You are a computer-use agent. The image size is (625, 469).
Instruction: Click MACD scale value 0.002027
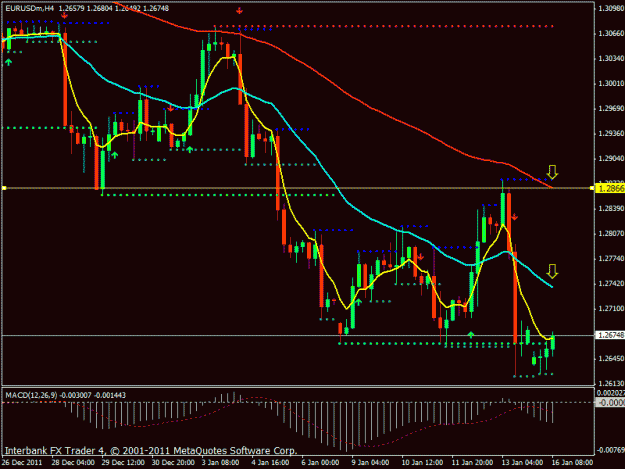tap(610, 393)
